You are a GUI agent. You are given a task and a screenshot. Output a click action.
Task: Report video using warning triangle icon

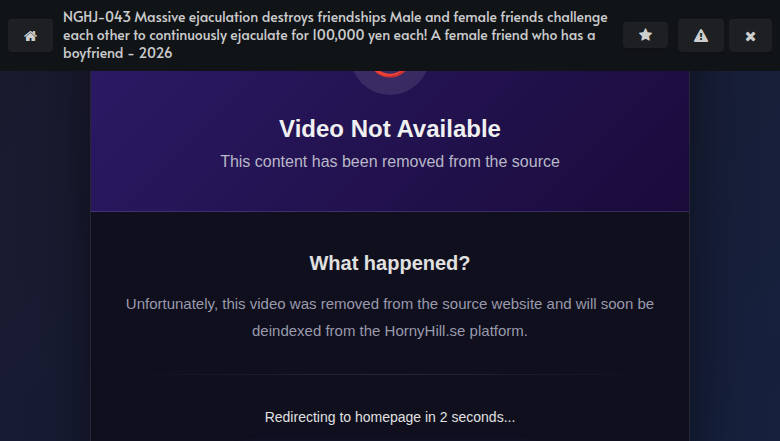tap(700, 36)
